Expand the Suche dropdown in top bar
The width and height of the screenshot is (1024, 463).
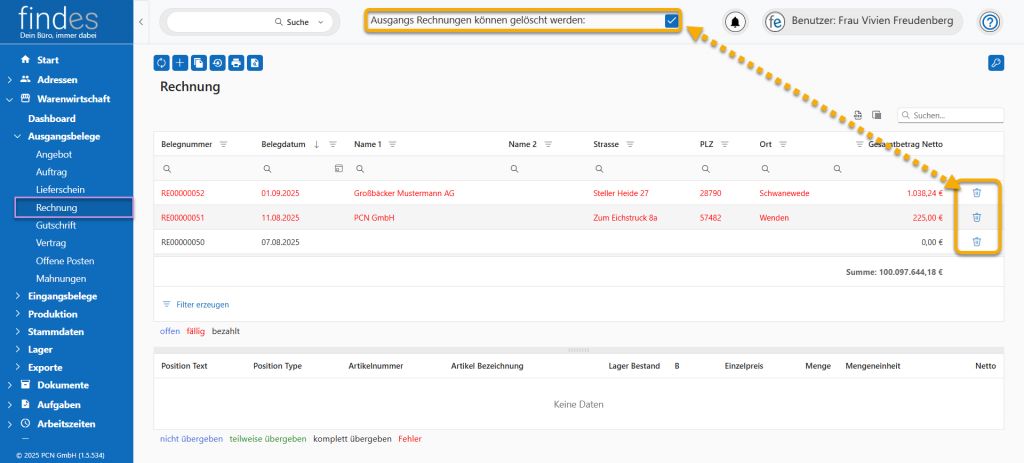pyautogui.click(x=320, y=22)
